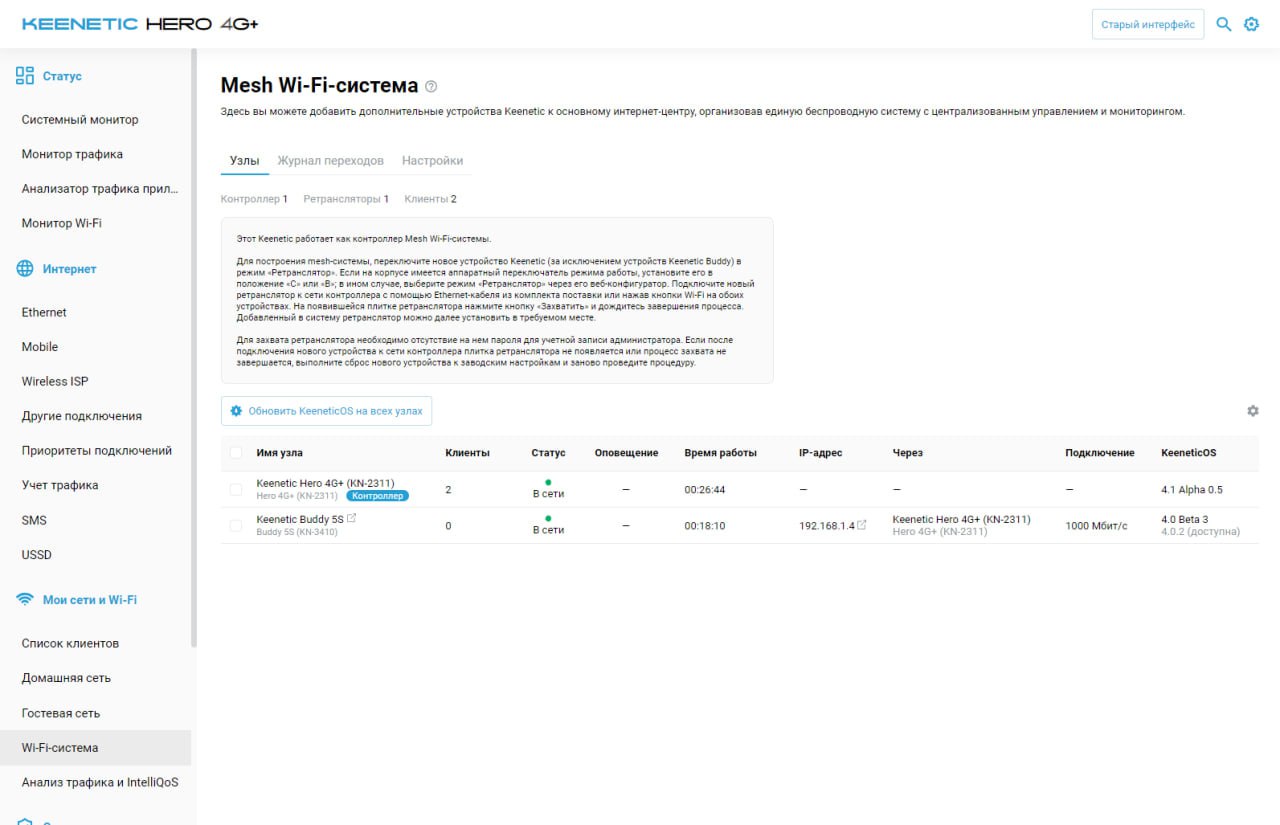
Task: Click the Клиенты column header
Action: (x=467, y=453)
